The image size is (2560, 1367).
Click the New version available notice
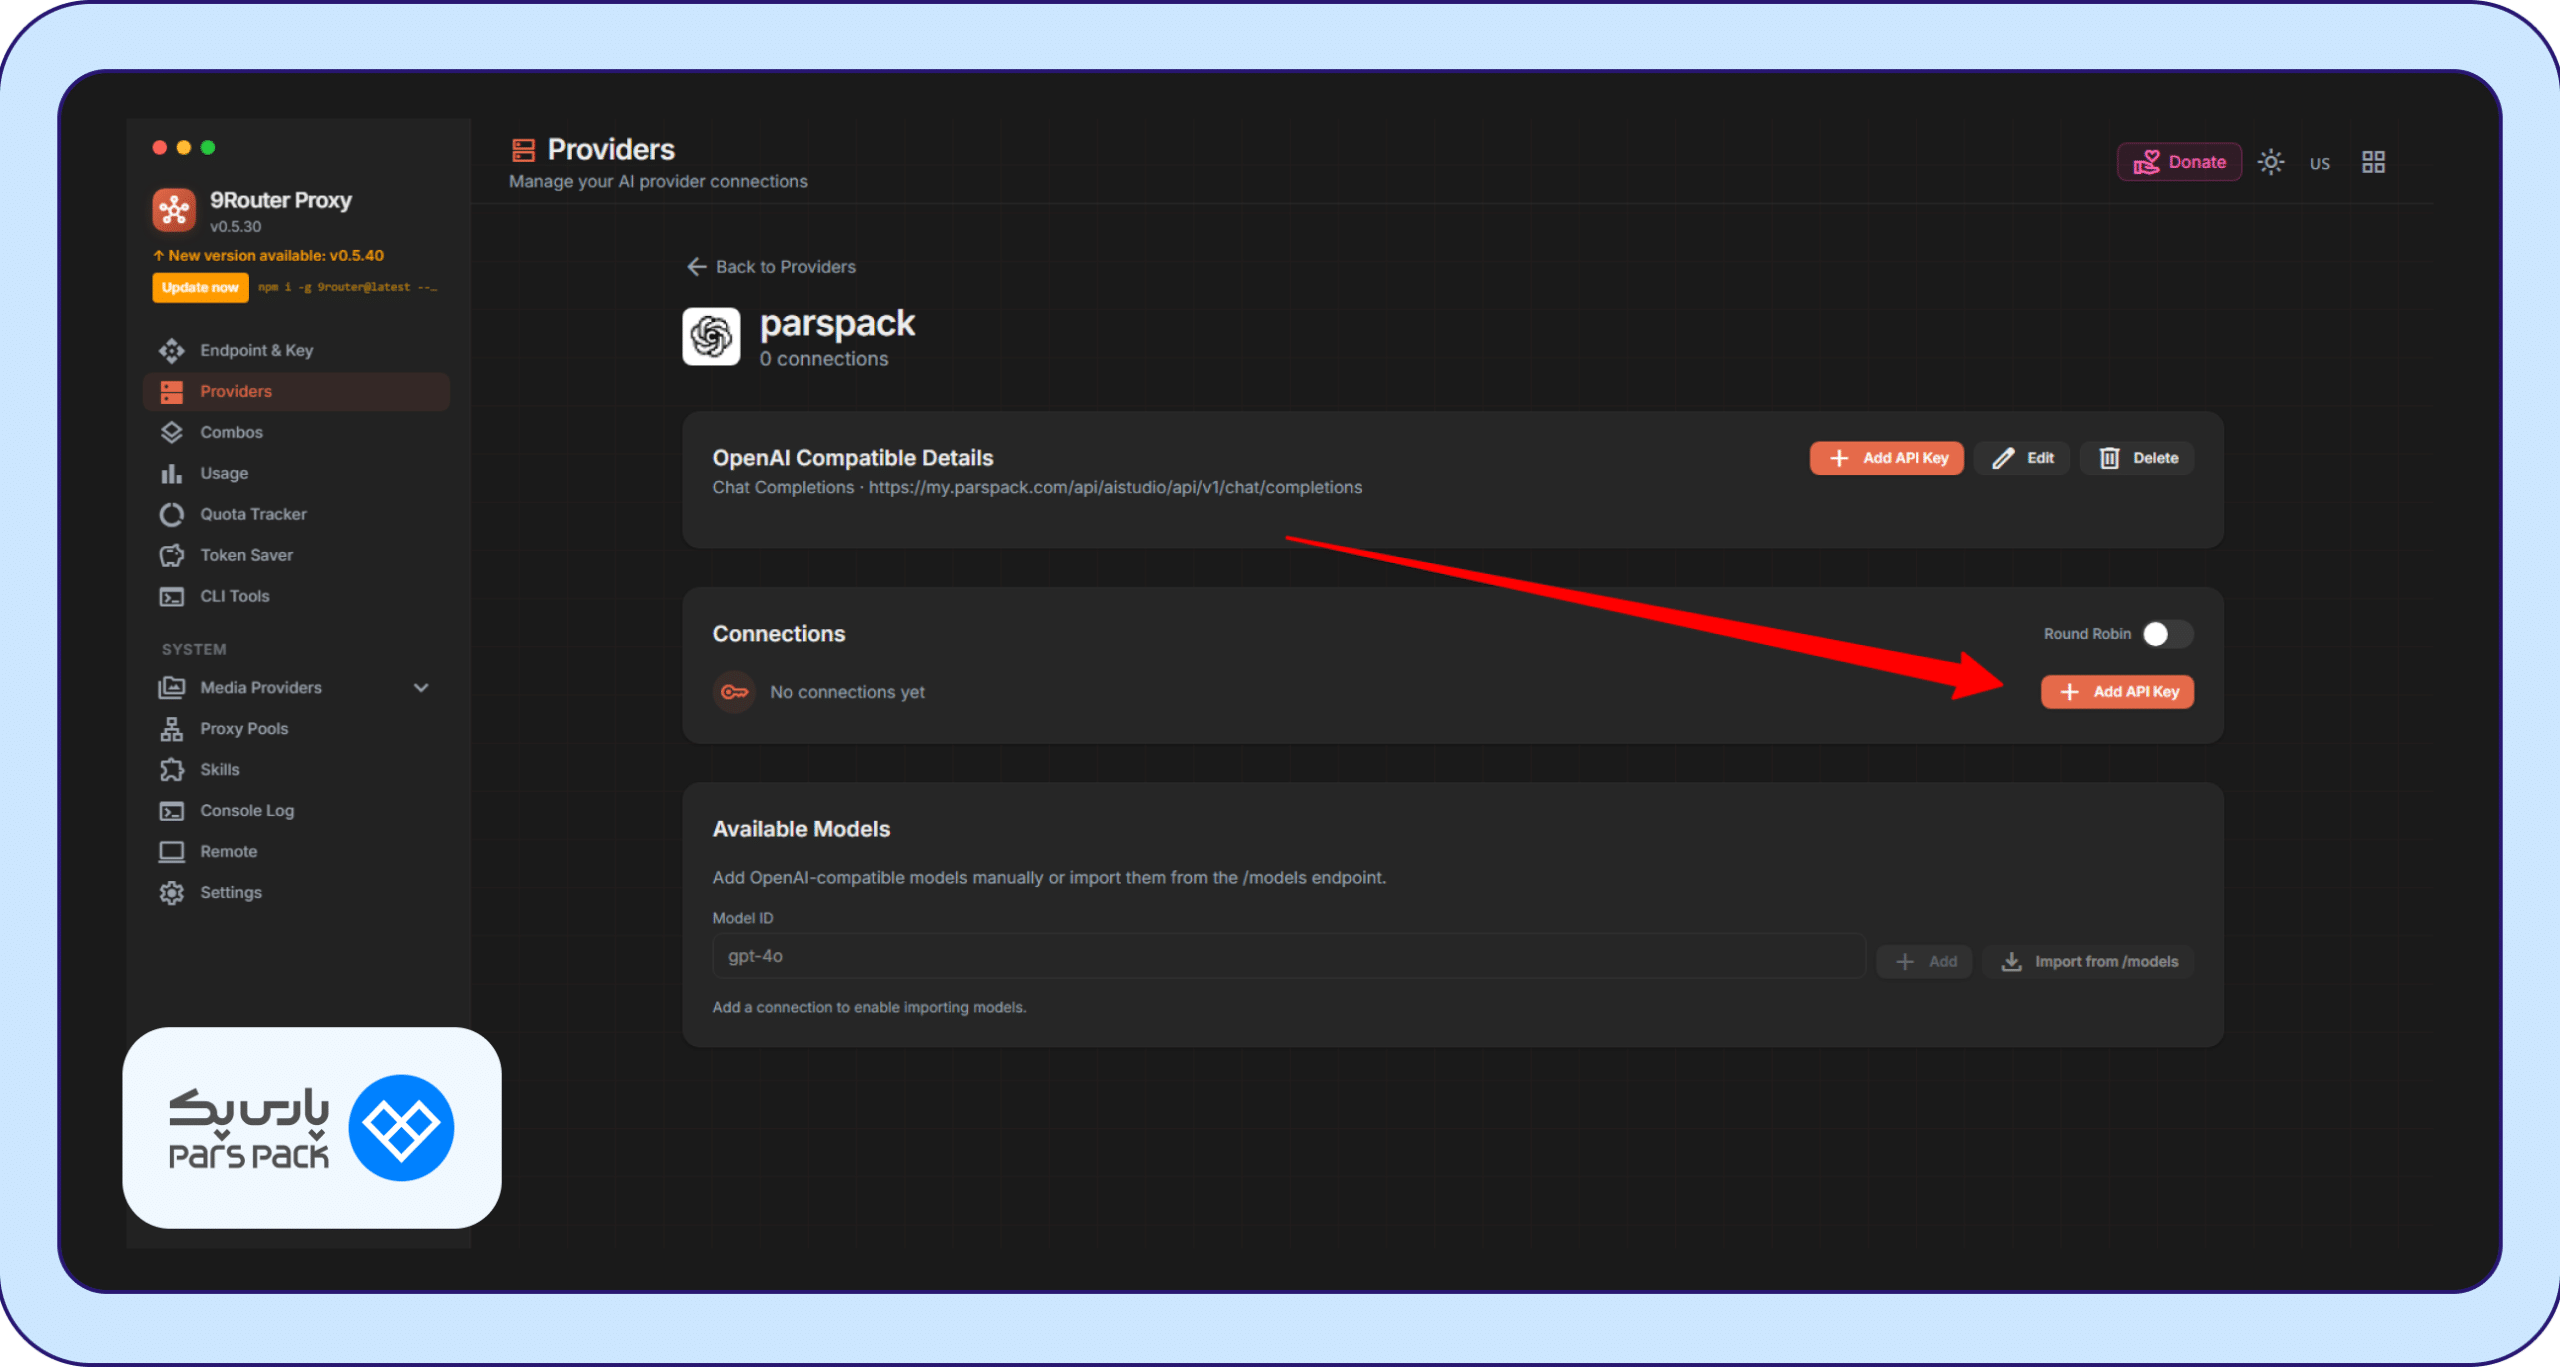click(268, 256)
